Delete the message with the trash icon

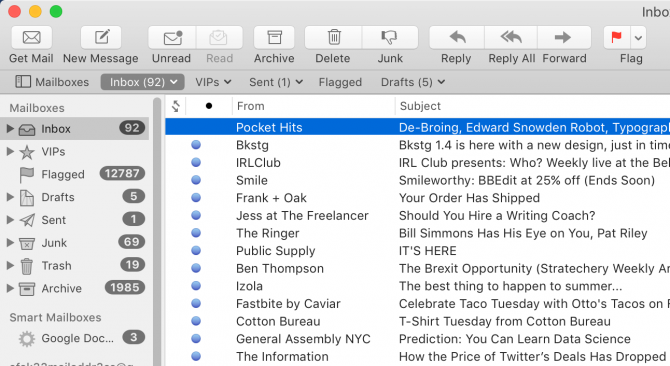[x=334, y=38]
